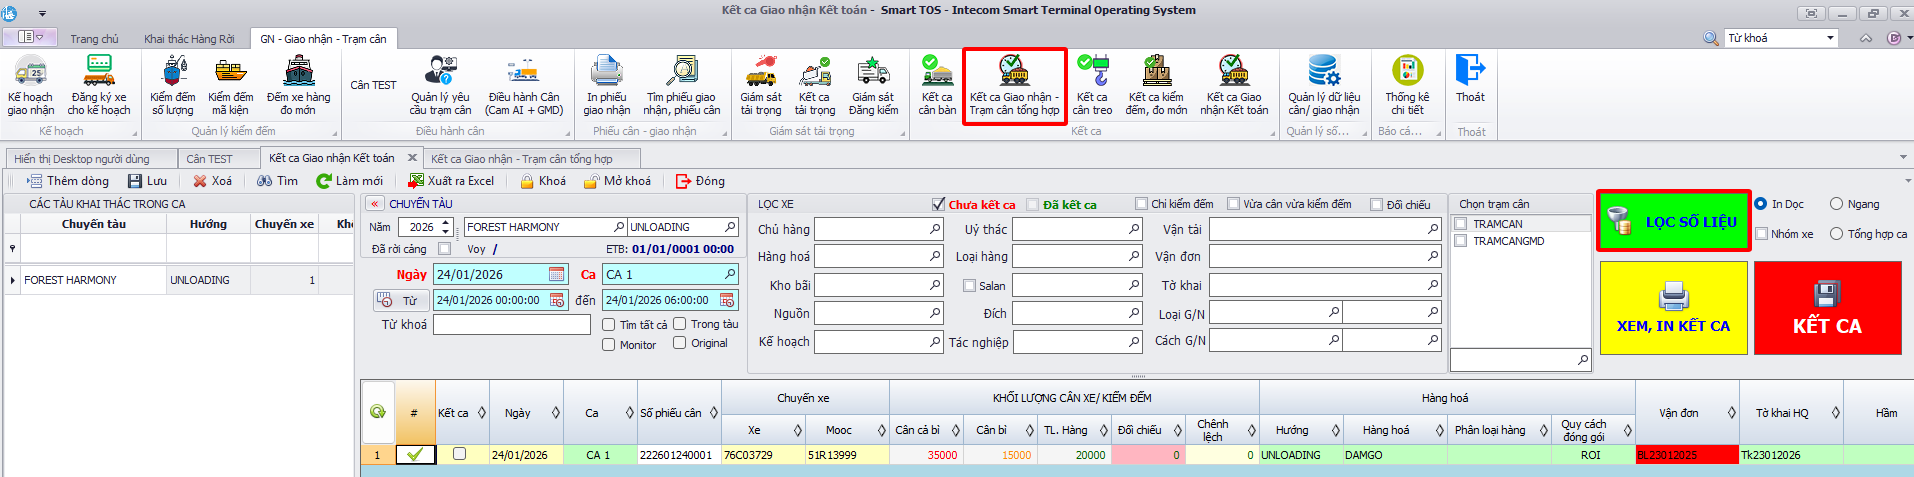The height and width of the screenshot is (477, 1914).
Task: Toggle the Chưa kết ca checkbox
Action: [x=938, y=204]
